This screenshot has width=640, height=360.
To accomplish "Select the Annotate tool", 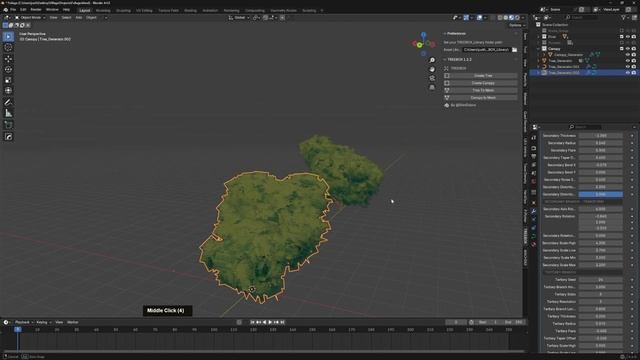I will (x=8, y=102).
